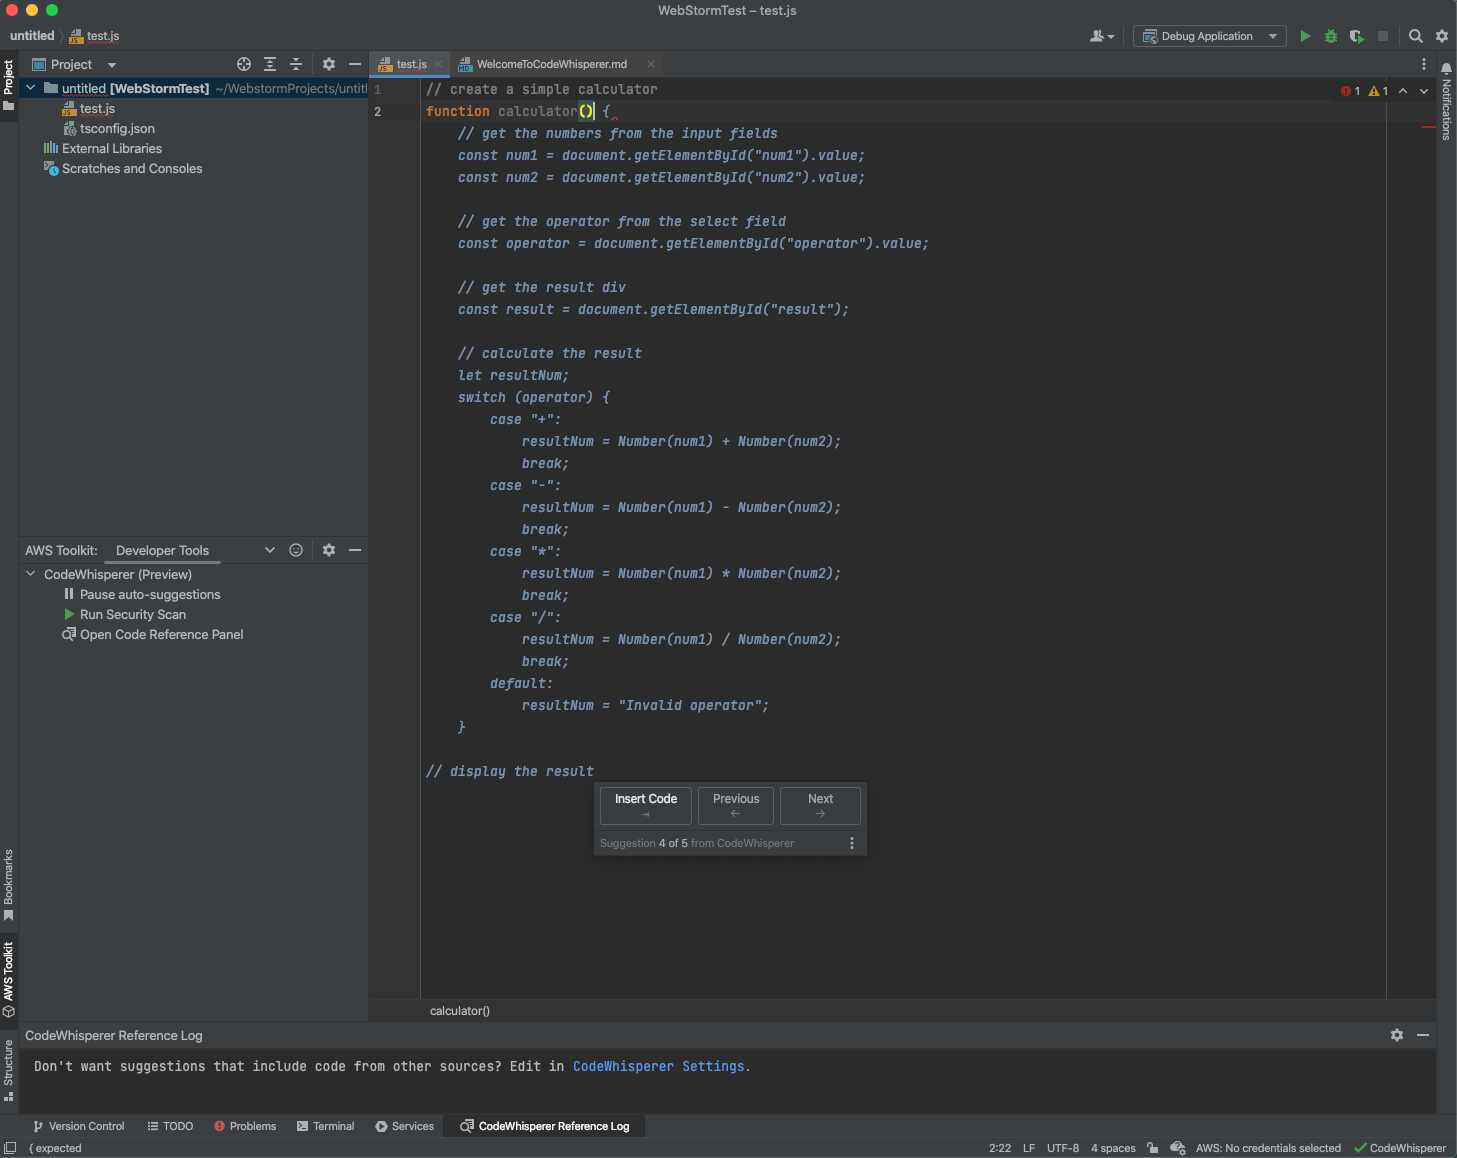
Task: Open the Code With Me dropdown arrow
Action: pyautogui.click(x=1111, y=37)
